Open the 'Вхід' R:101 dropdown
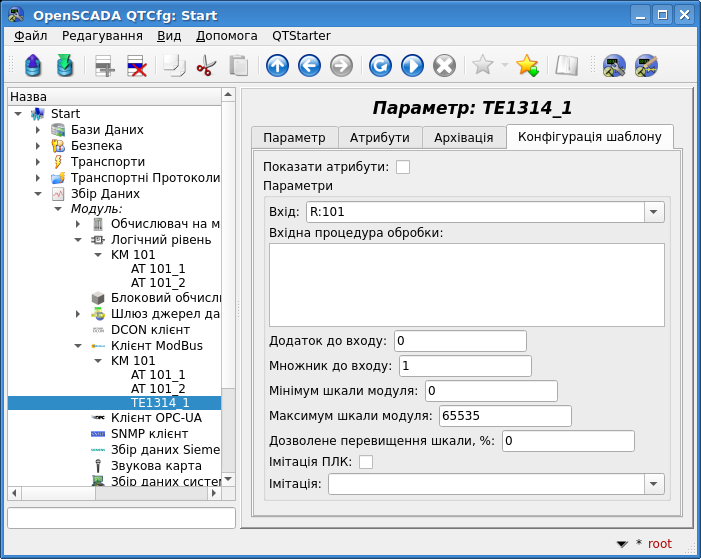701x559 pixels. [654, 212]
